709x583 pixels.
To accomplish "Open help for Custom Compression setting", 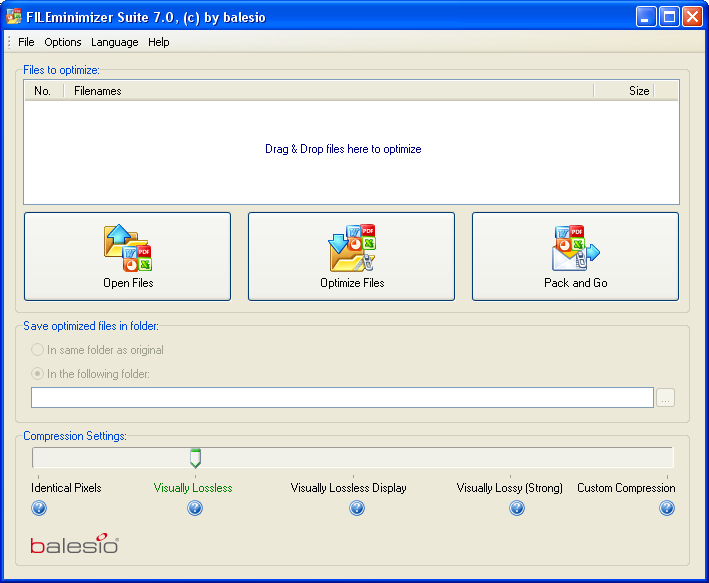I will (667, 508).
